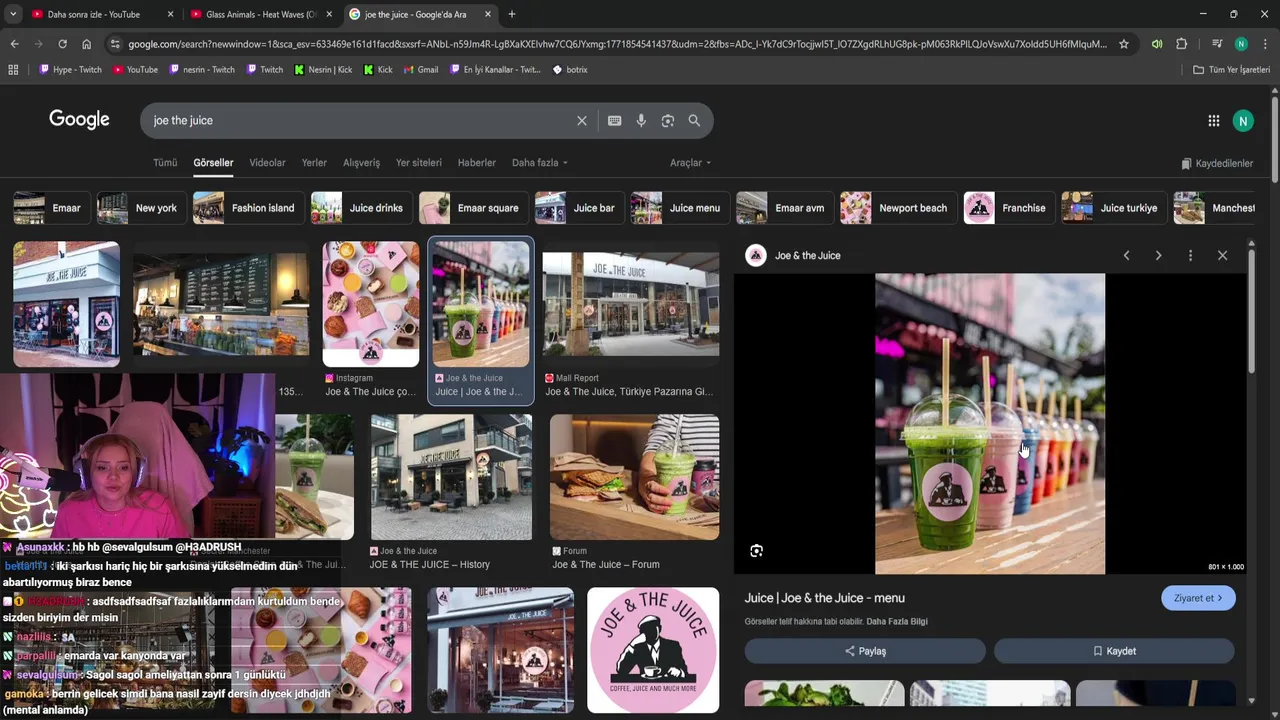Open Chrome three-dot menu
The image size is (1280, 720).
pyautogui.click(x=1265, y=44)
